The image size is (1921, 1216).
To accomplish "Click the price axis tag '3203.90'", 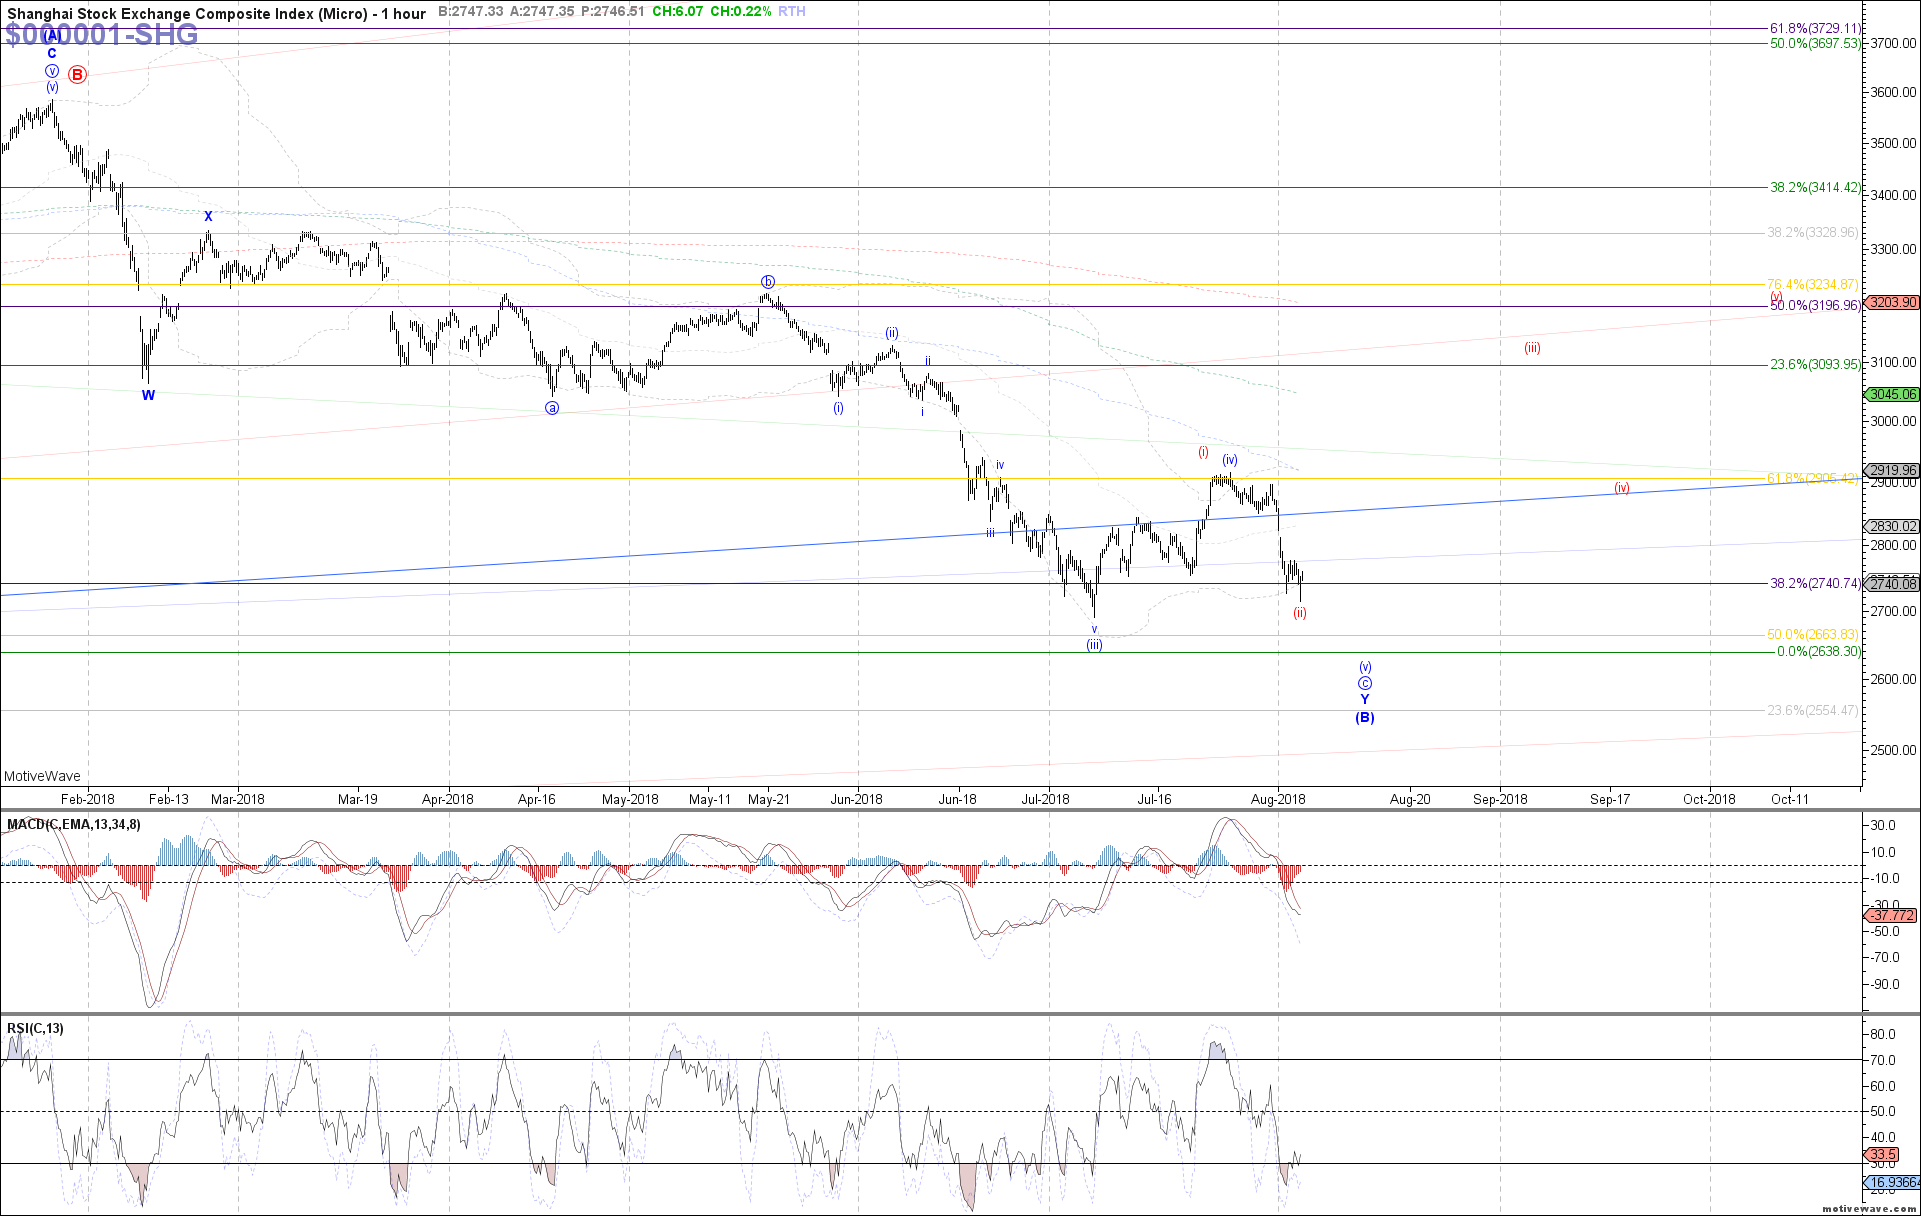I will [x=1893, y=302].
